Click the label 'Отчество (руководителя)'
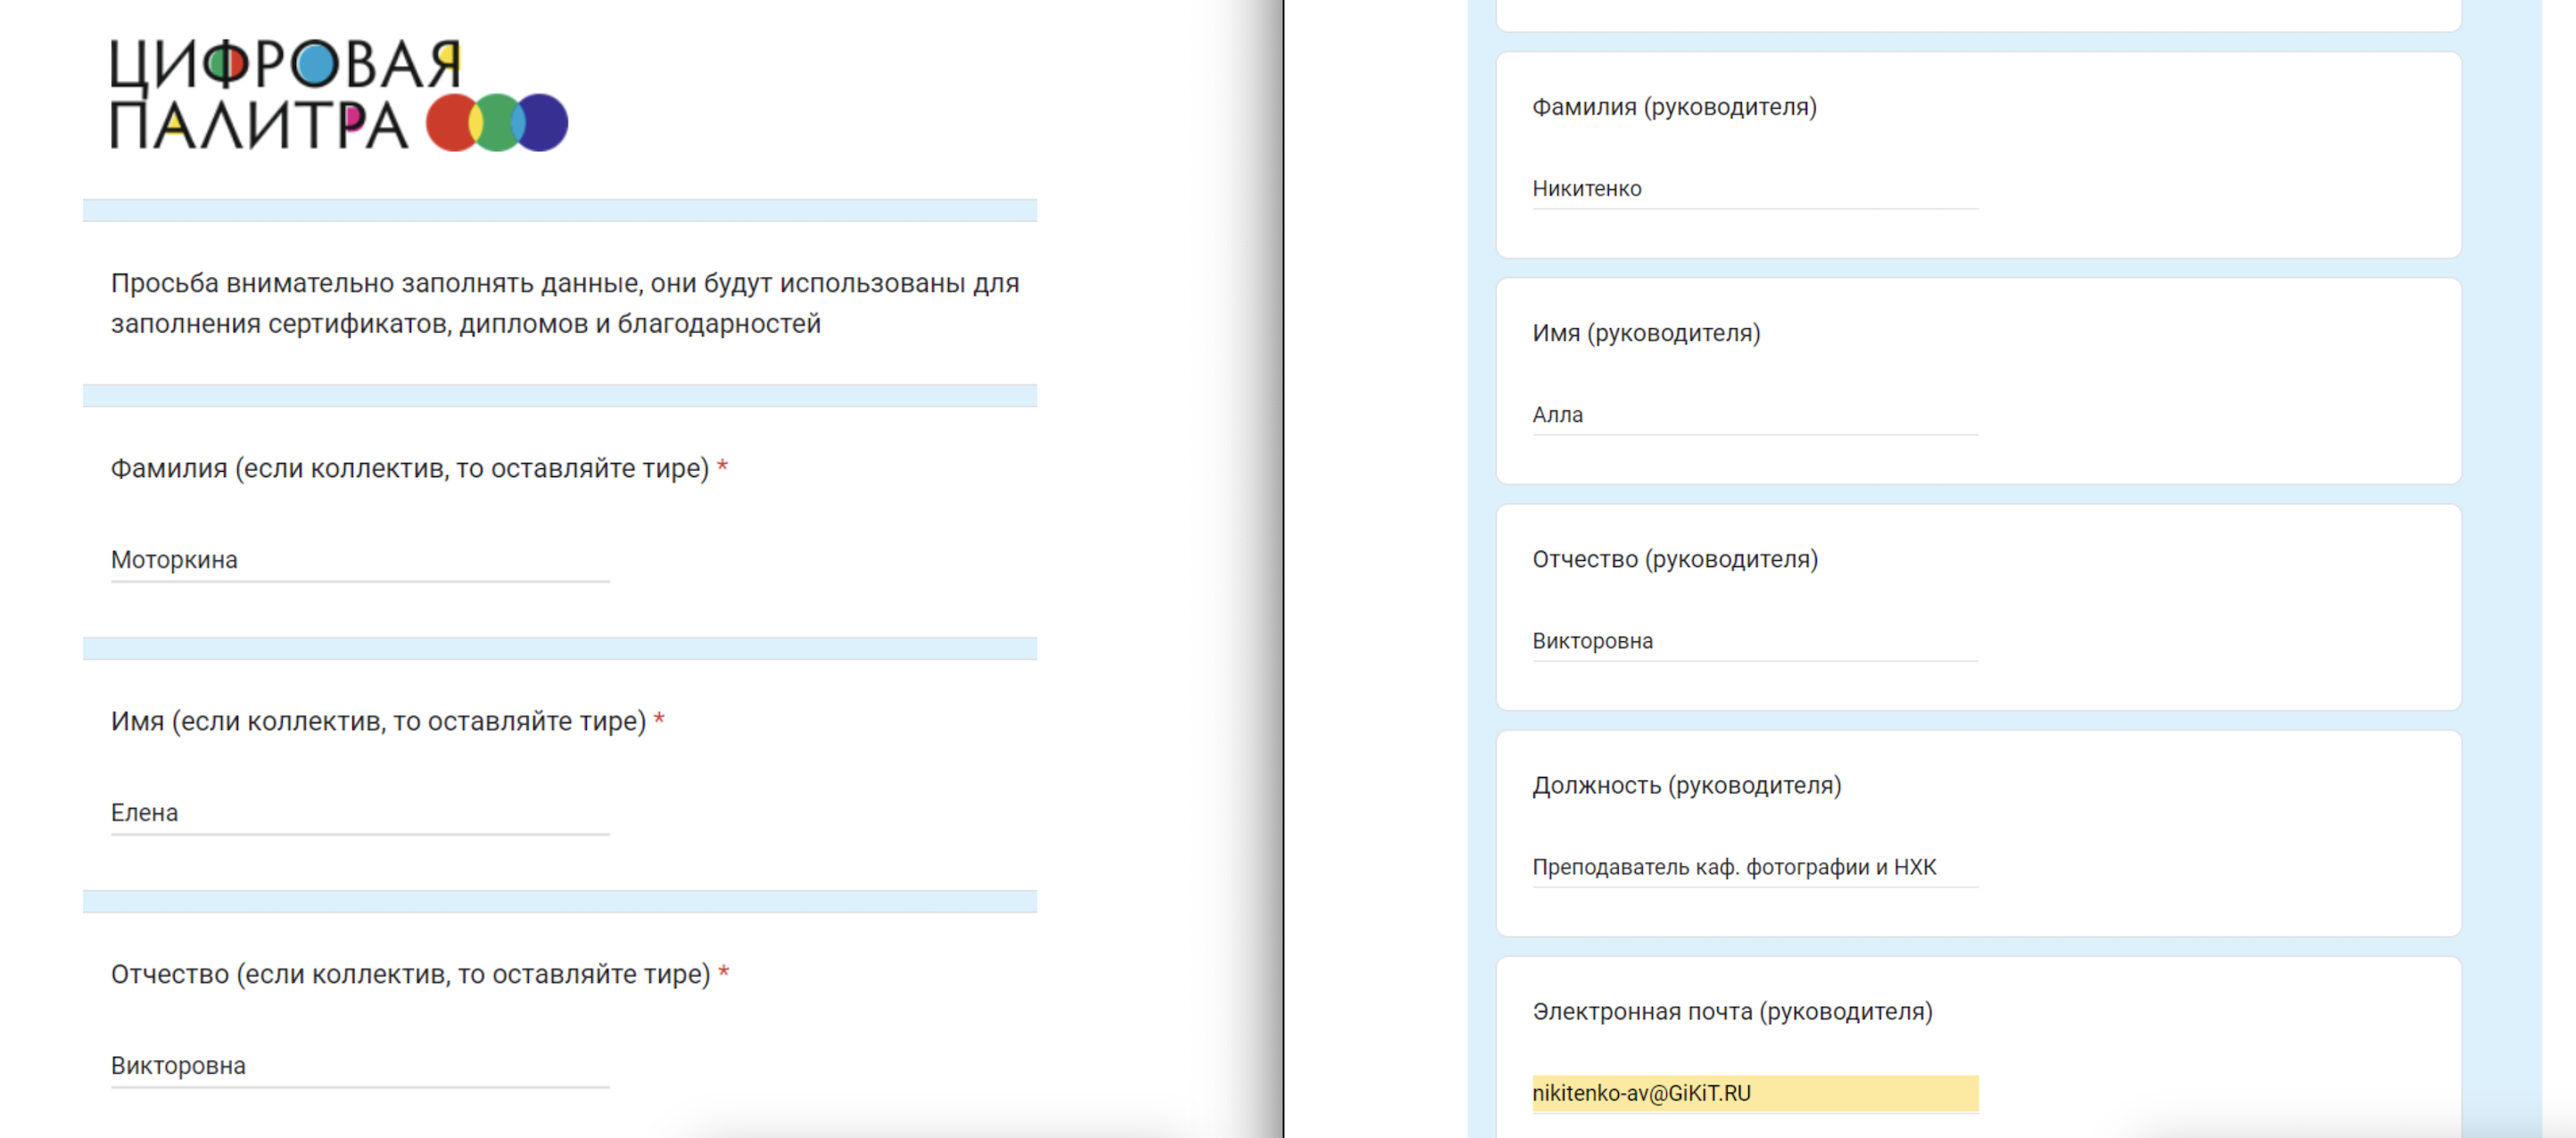 1675,559
